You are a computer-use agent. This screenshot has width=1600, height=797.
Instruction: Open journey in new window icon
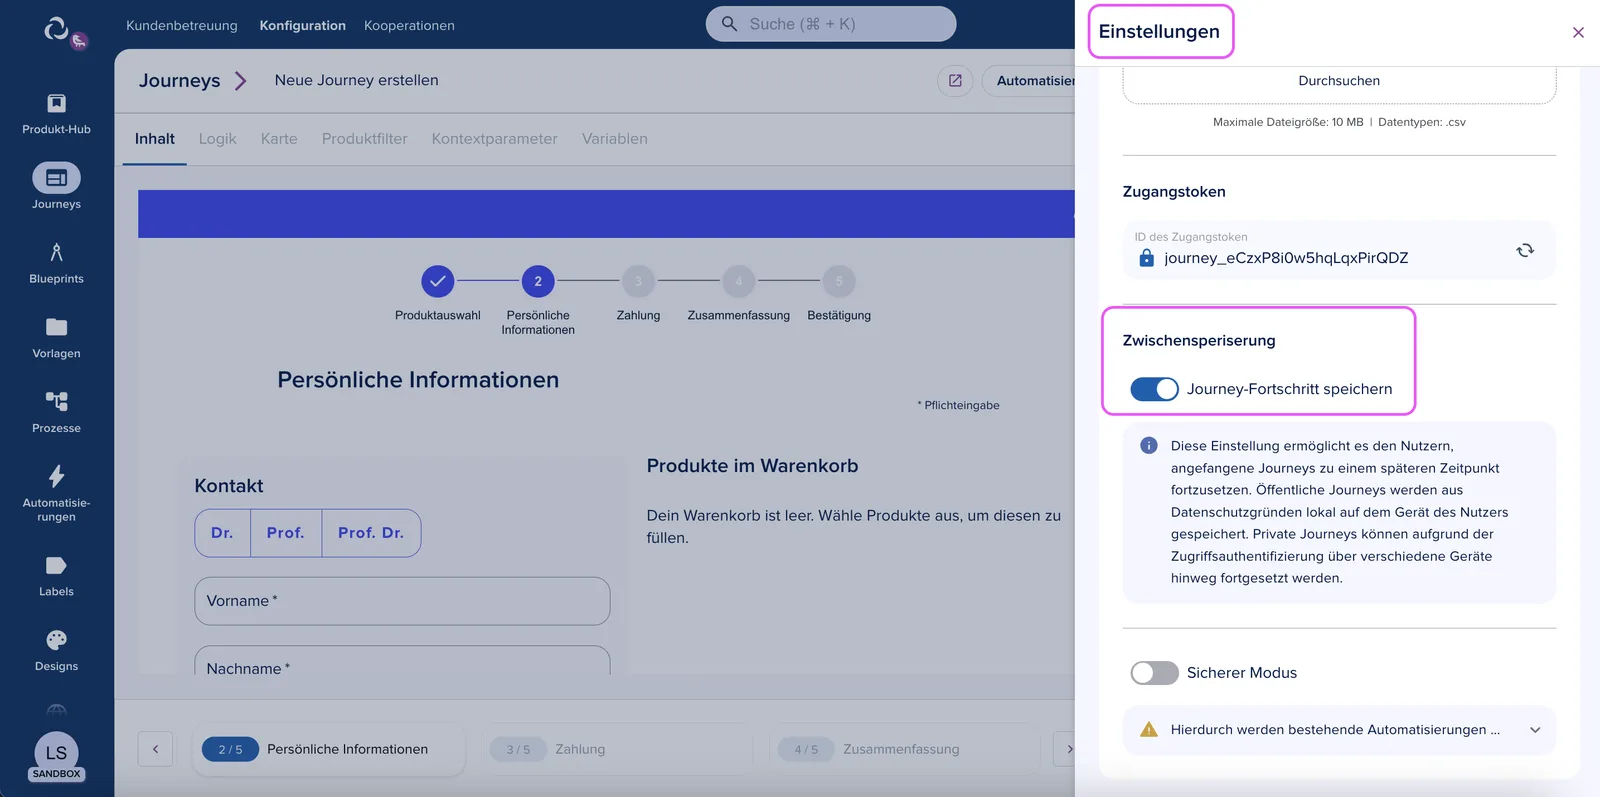click(955, 81)
